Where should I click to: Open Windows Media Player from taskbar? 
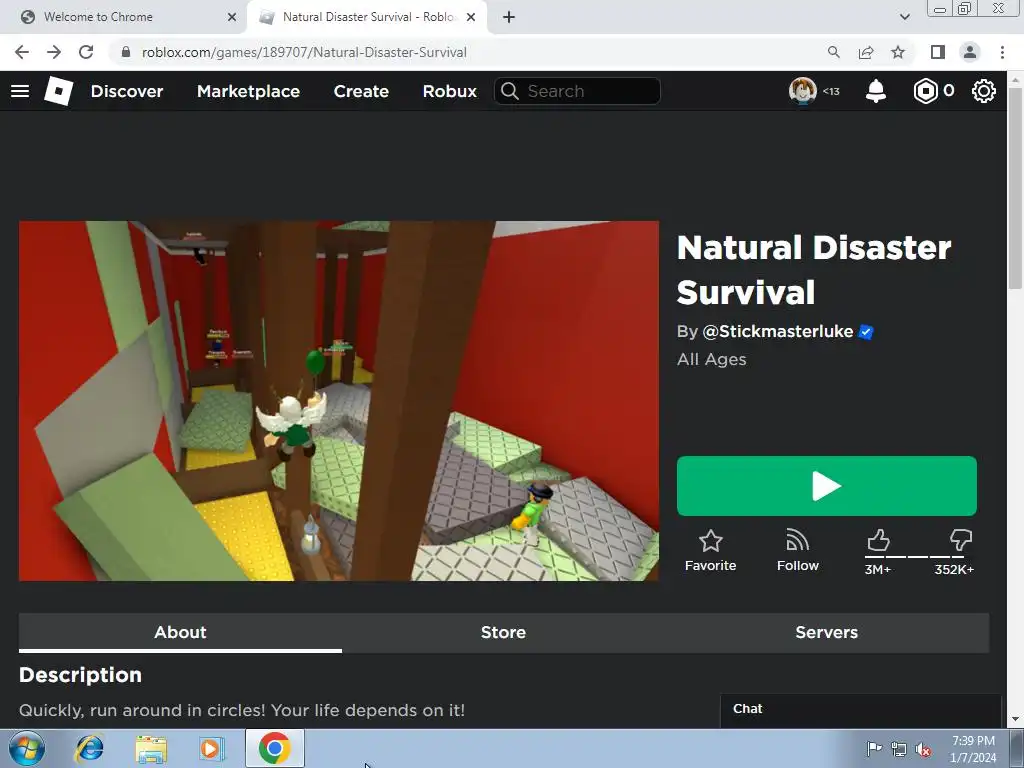pyautogui.click(x=212, y=748)
